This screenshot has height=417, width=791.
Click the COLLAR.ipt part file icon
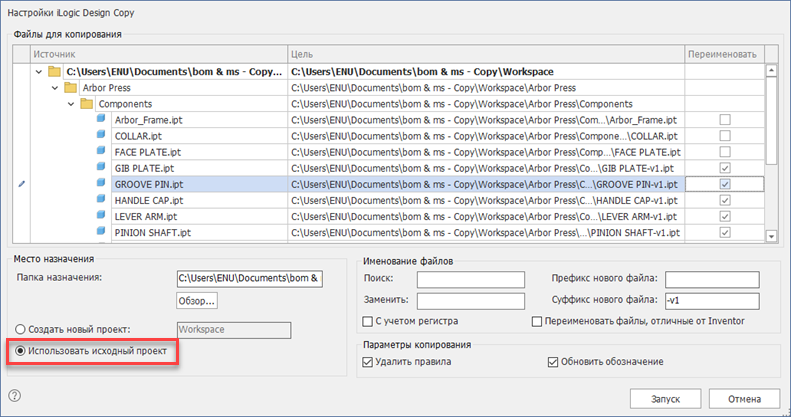101,135
